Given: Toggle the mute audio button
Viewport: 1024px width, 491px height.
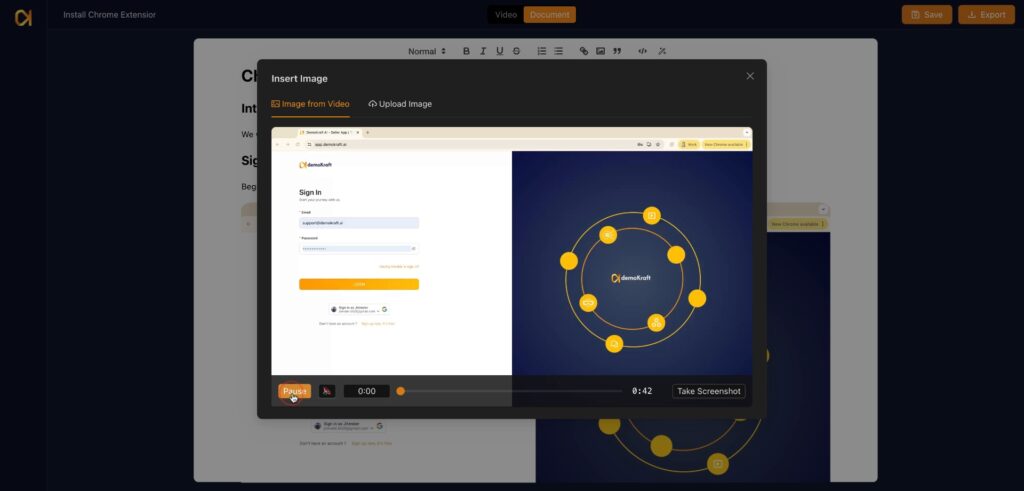Looking at the screenshot, I should point(327,391).
